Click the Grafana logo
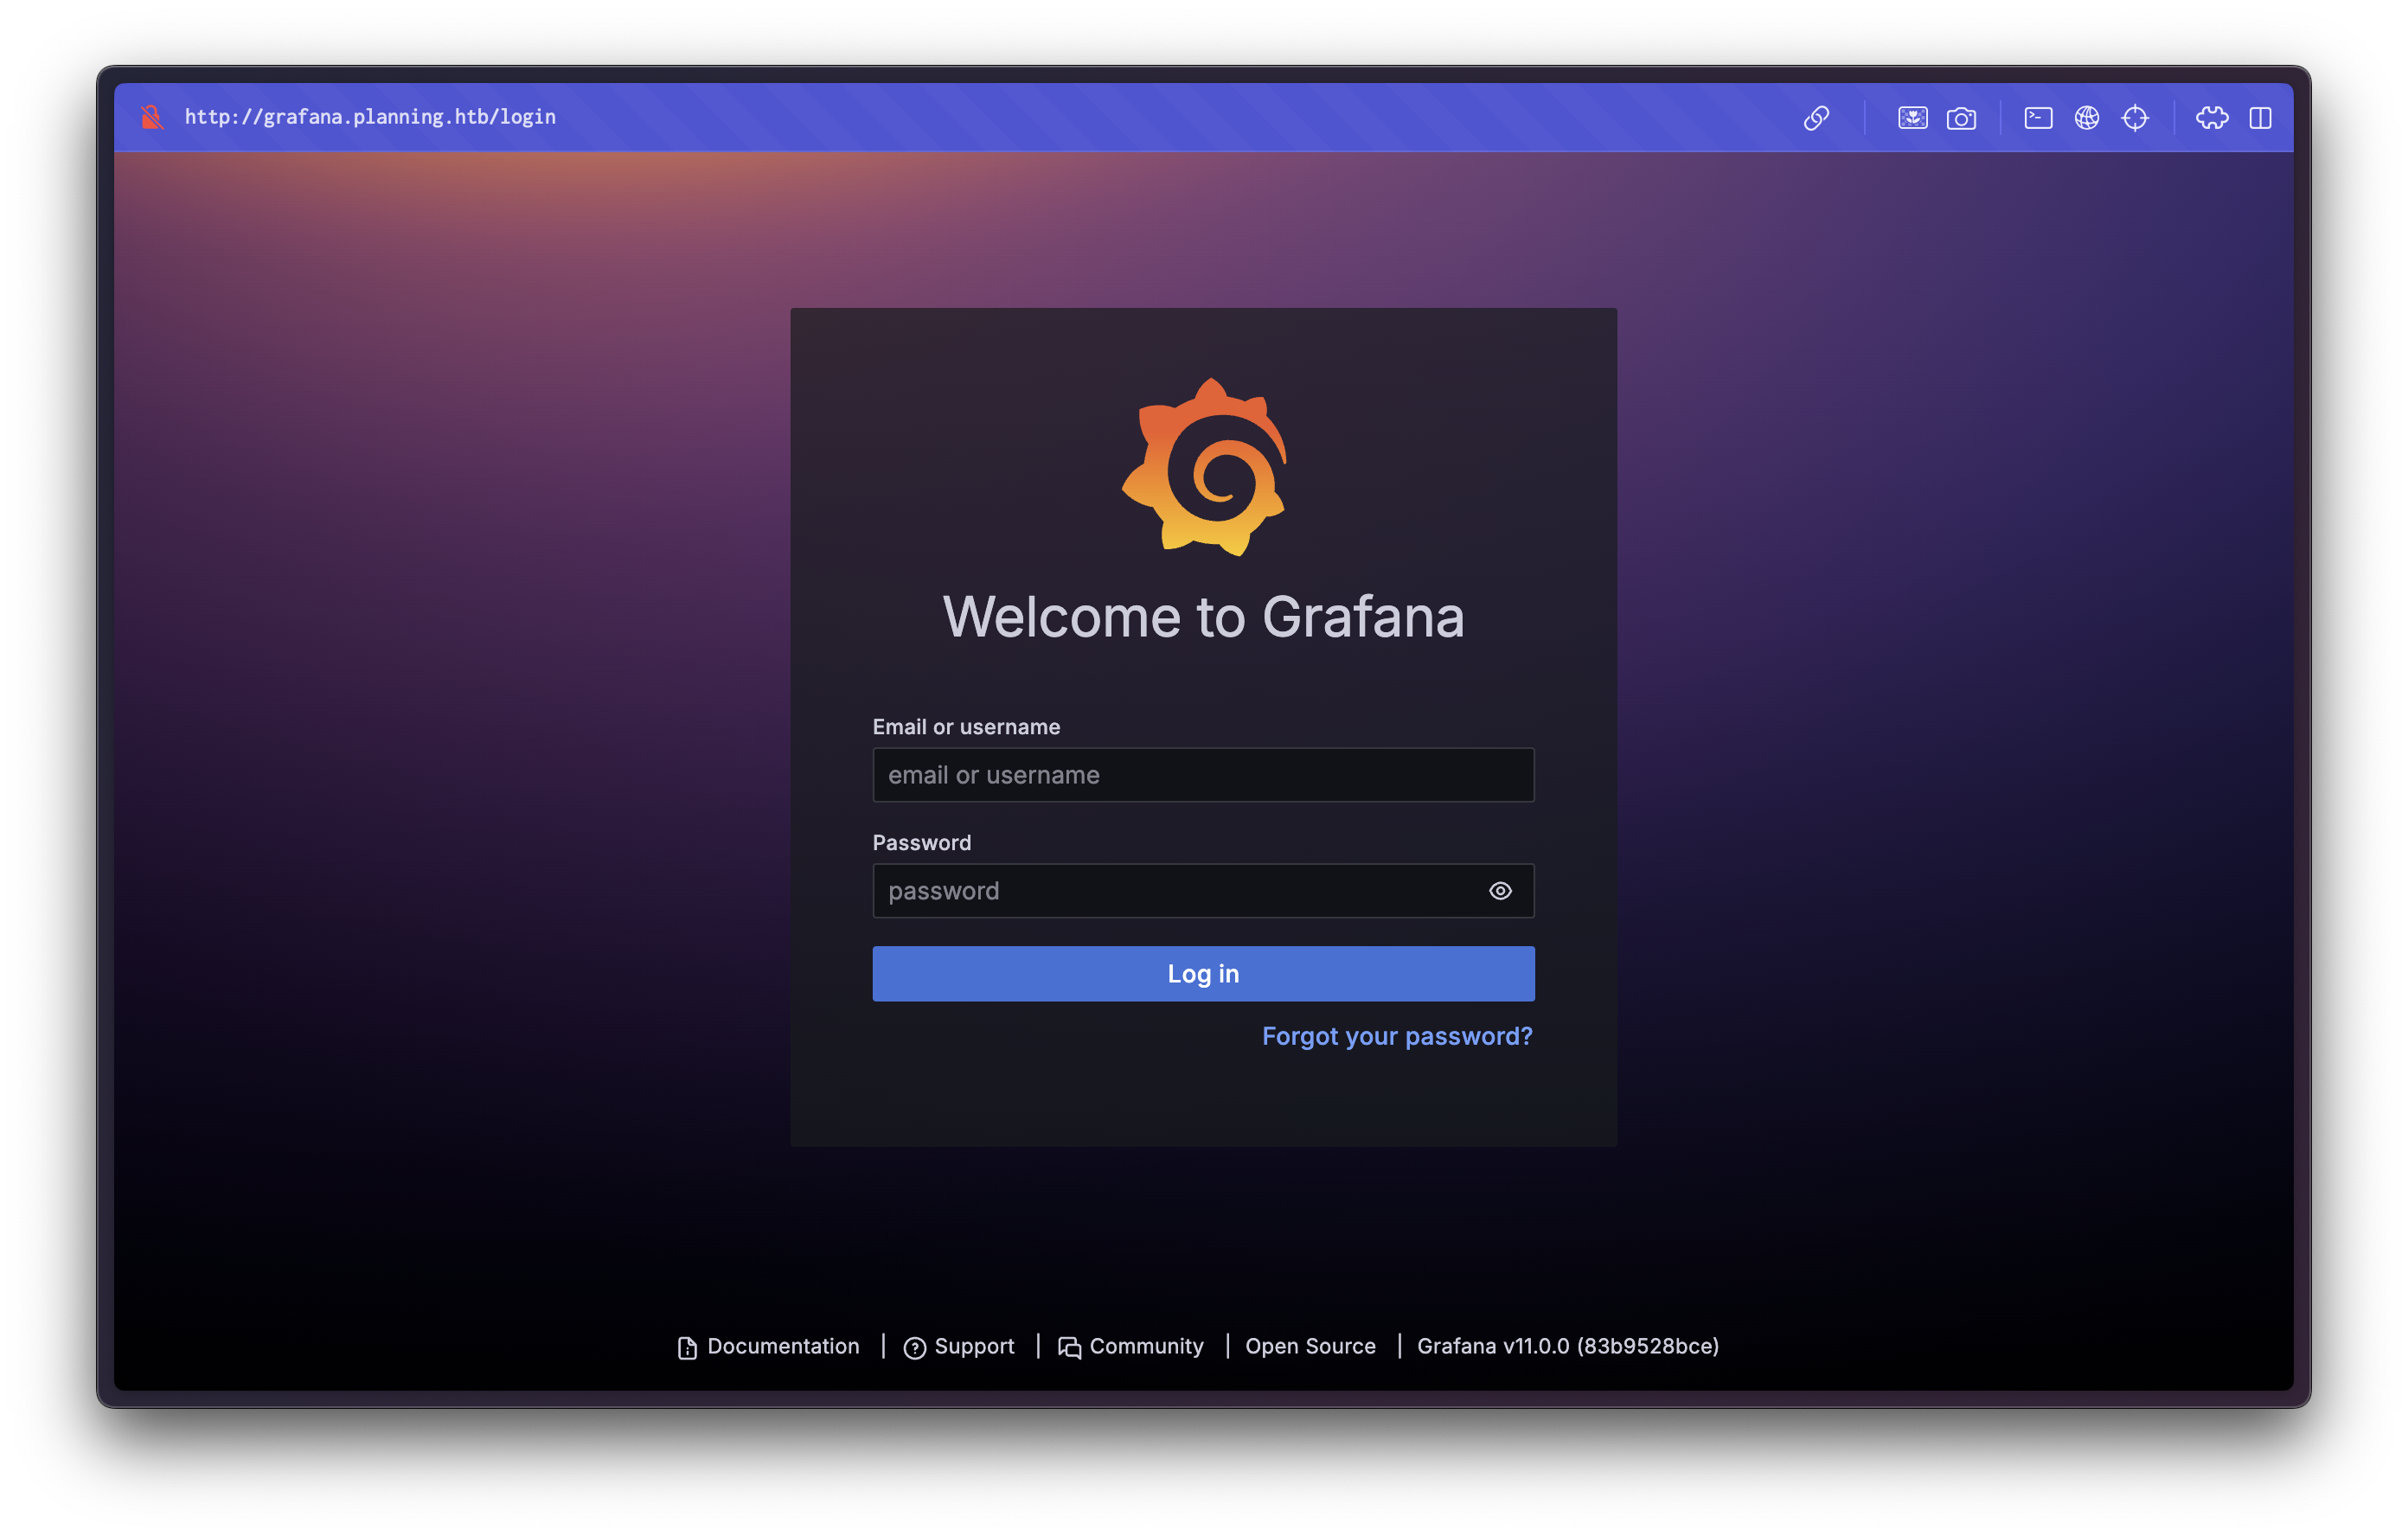Screen dimensions: 2408x1536 (1204, 467)
